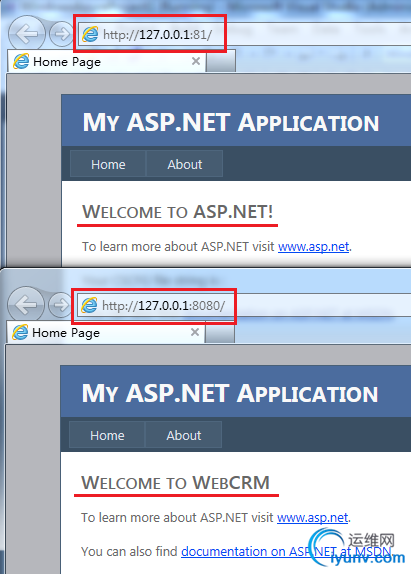Click the Forward button in the 127.0.0.1:81 window
Viewport: 411px width, 574px height.
(x=61, y=34)
